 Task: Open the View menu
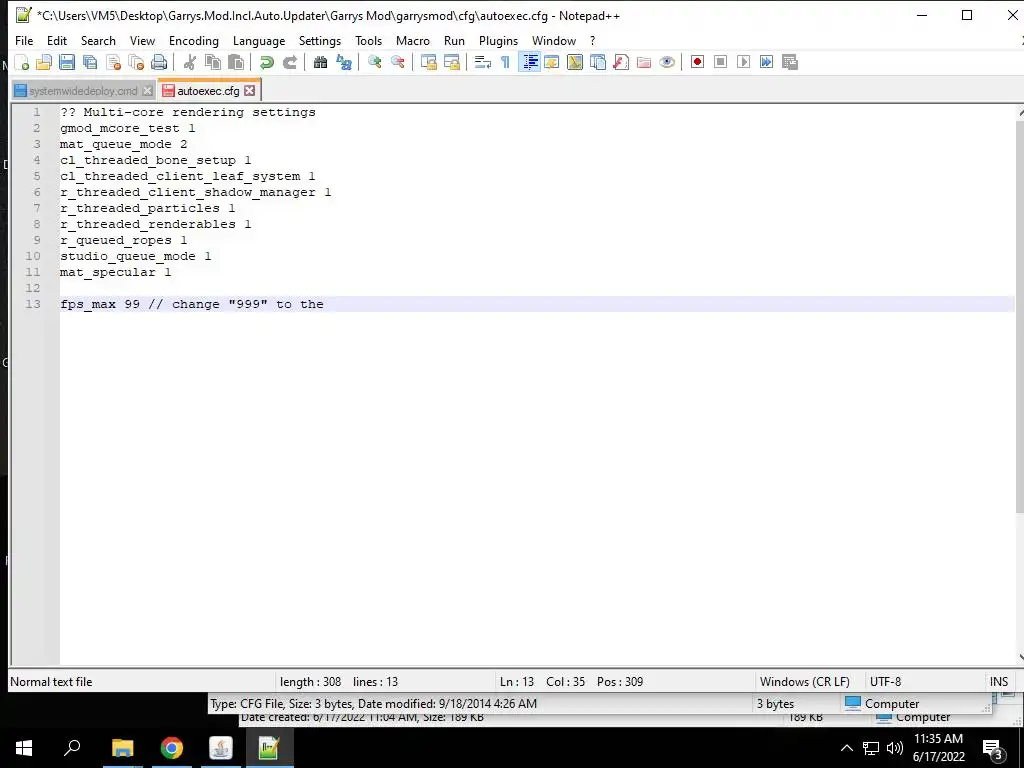(142, 40)
